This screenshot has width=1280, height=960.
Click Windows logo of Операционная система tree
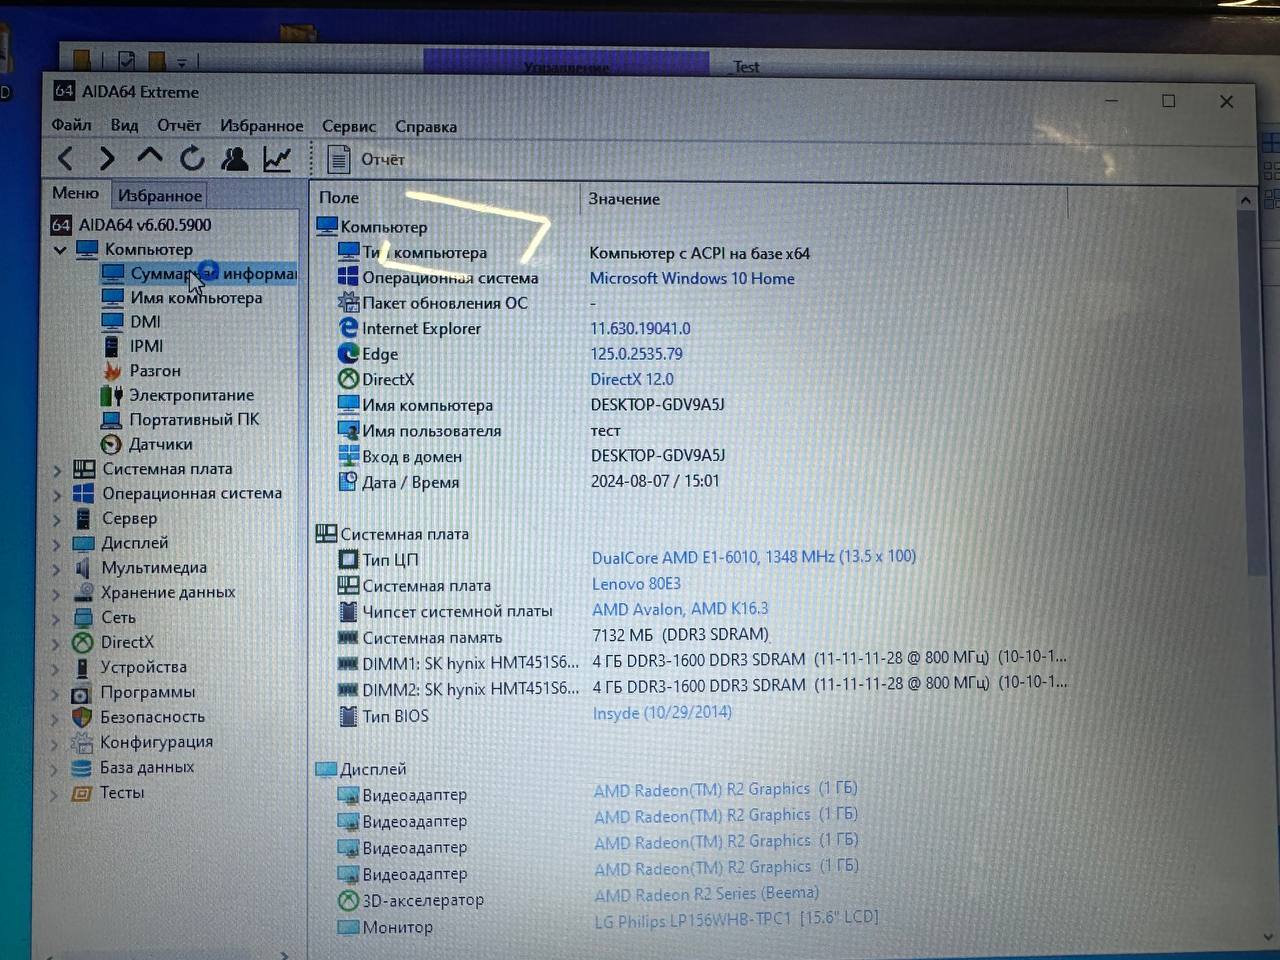pos(84,493)
